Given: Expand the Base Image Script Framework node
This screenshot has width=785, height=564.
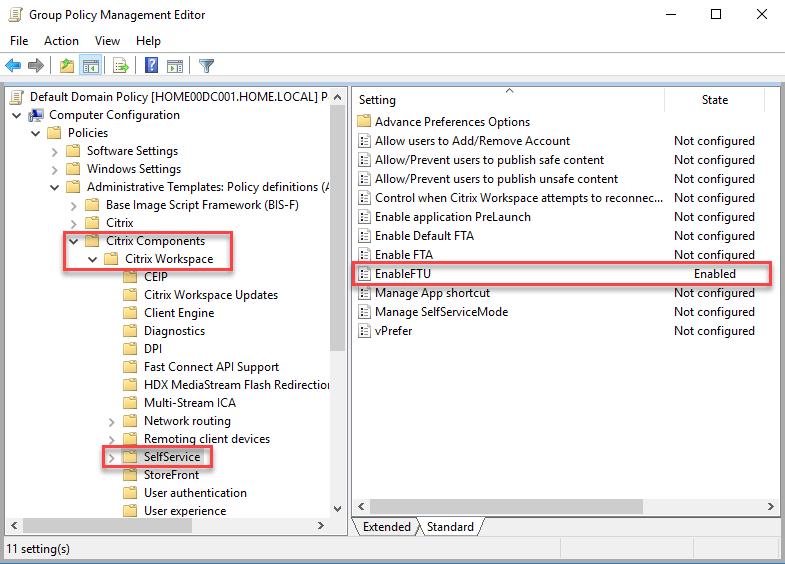Looking at the screenshot, I should [x=74, y=206].
